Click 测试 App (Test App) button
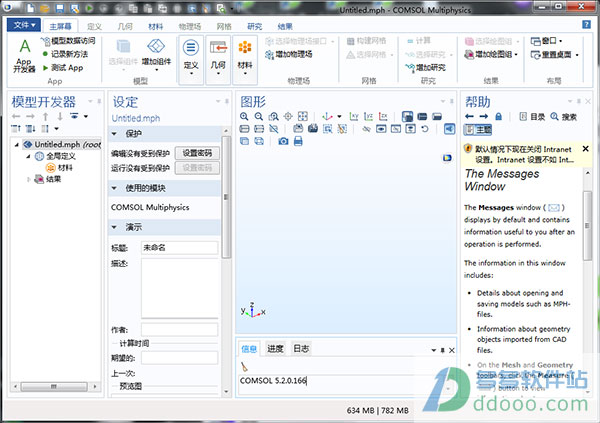The image size is (600, 423). click(63, 68)
